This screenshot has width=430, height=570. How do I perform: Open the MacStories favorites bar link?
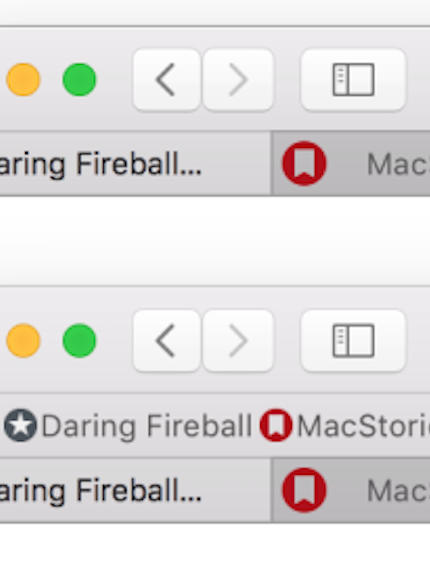(363, 426)
